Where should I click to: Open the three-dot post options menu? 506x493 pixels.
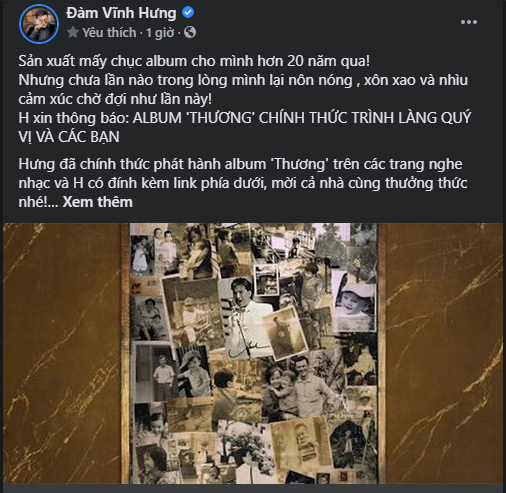click(x=469, y=22)
